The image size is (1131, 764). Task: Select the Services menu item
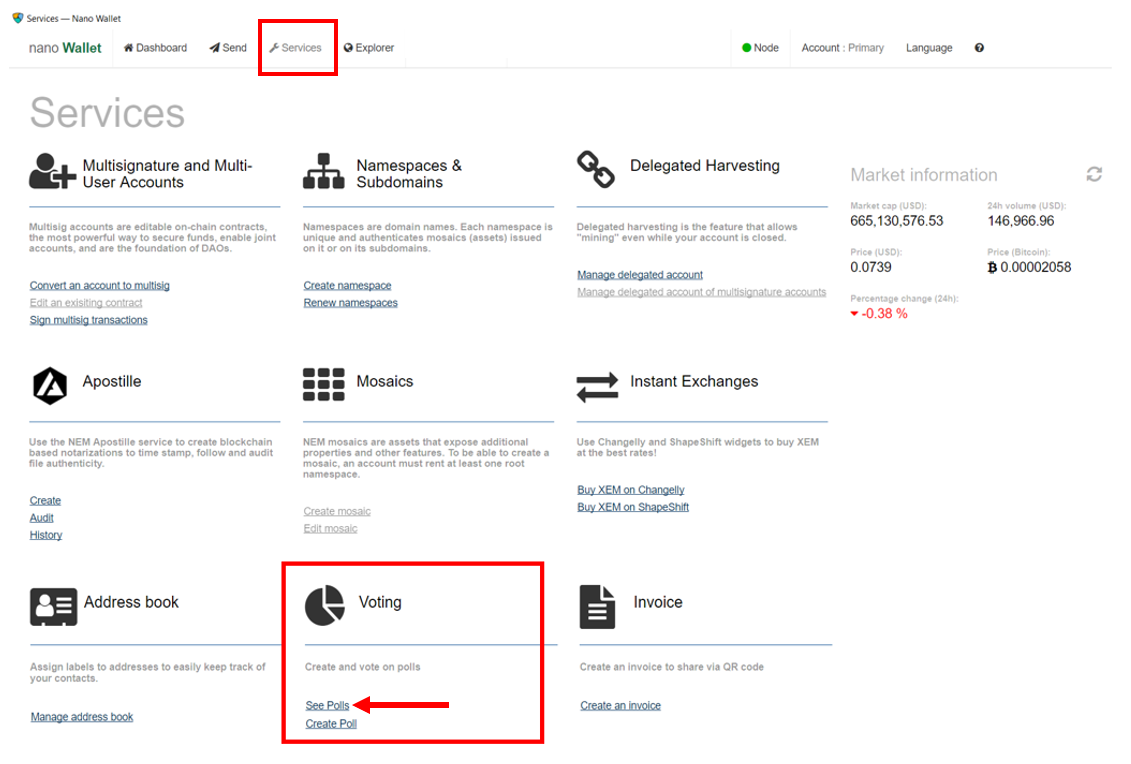pos(295,48)
